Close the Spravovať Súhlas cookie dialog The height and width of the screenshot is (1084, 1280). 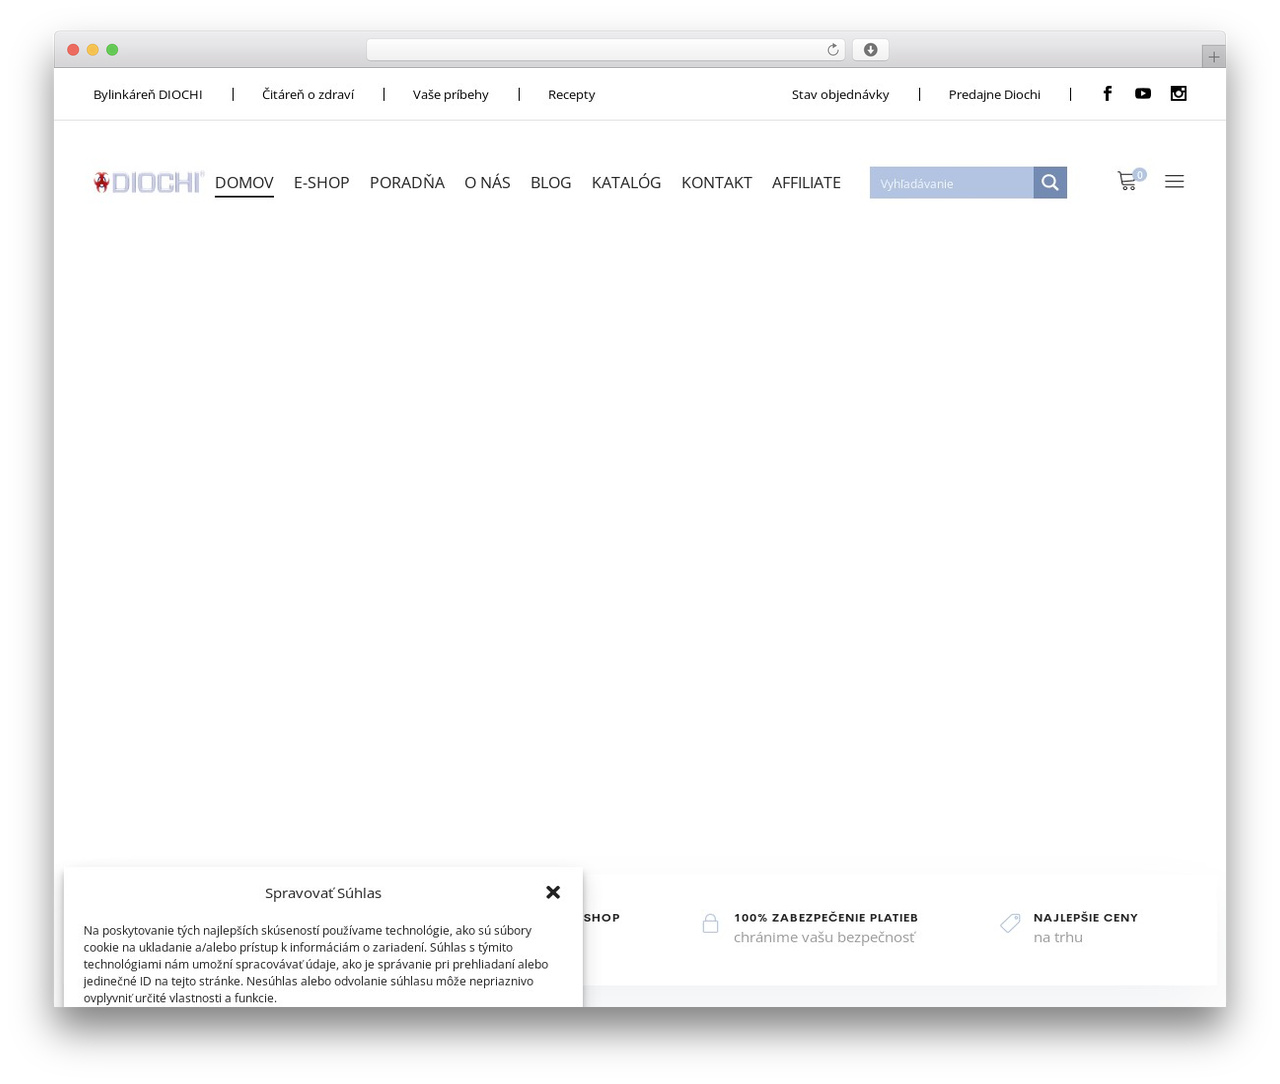pos(553,892)
